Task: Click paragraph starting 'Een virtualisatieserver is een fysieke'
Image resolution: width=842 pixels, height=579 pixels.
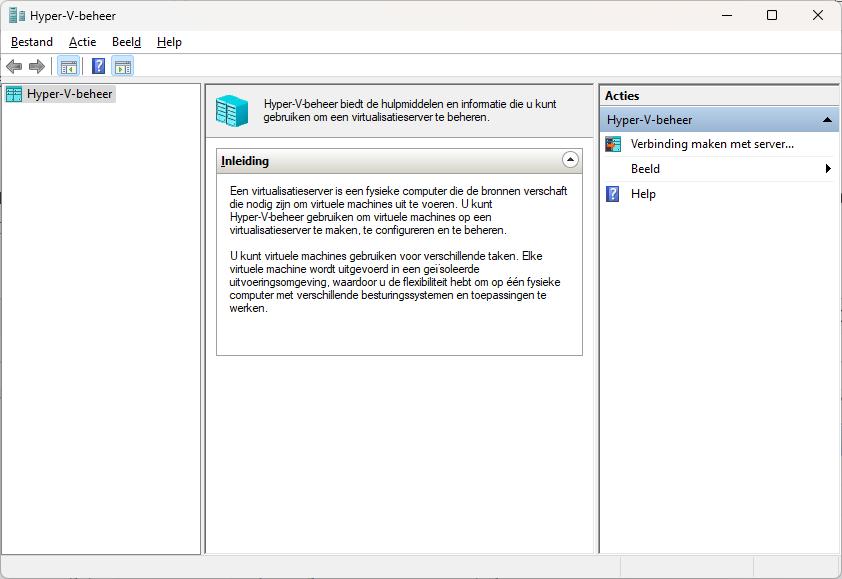Action: (x=398, y=211)
